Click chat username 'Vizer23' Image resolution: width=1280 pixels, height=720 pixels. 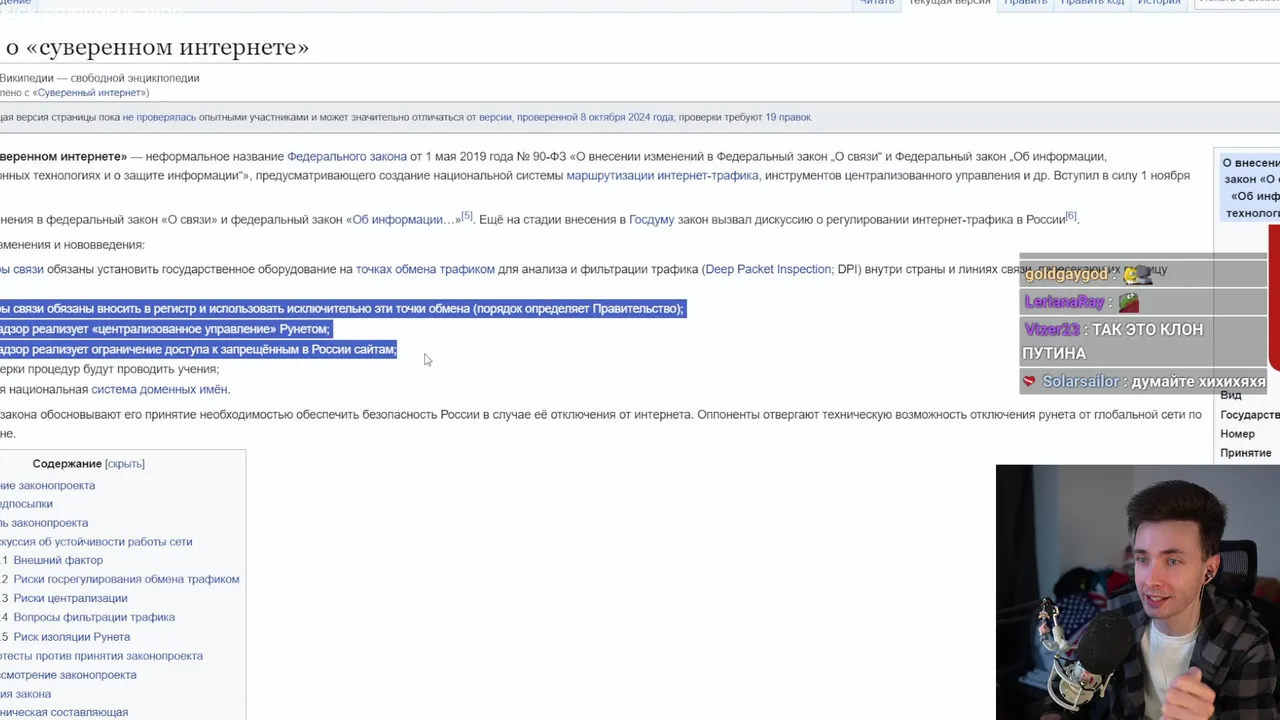click(1051, 329)
